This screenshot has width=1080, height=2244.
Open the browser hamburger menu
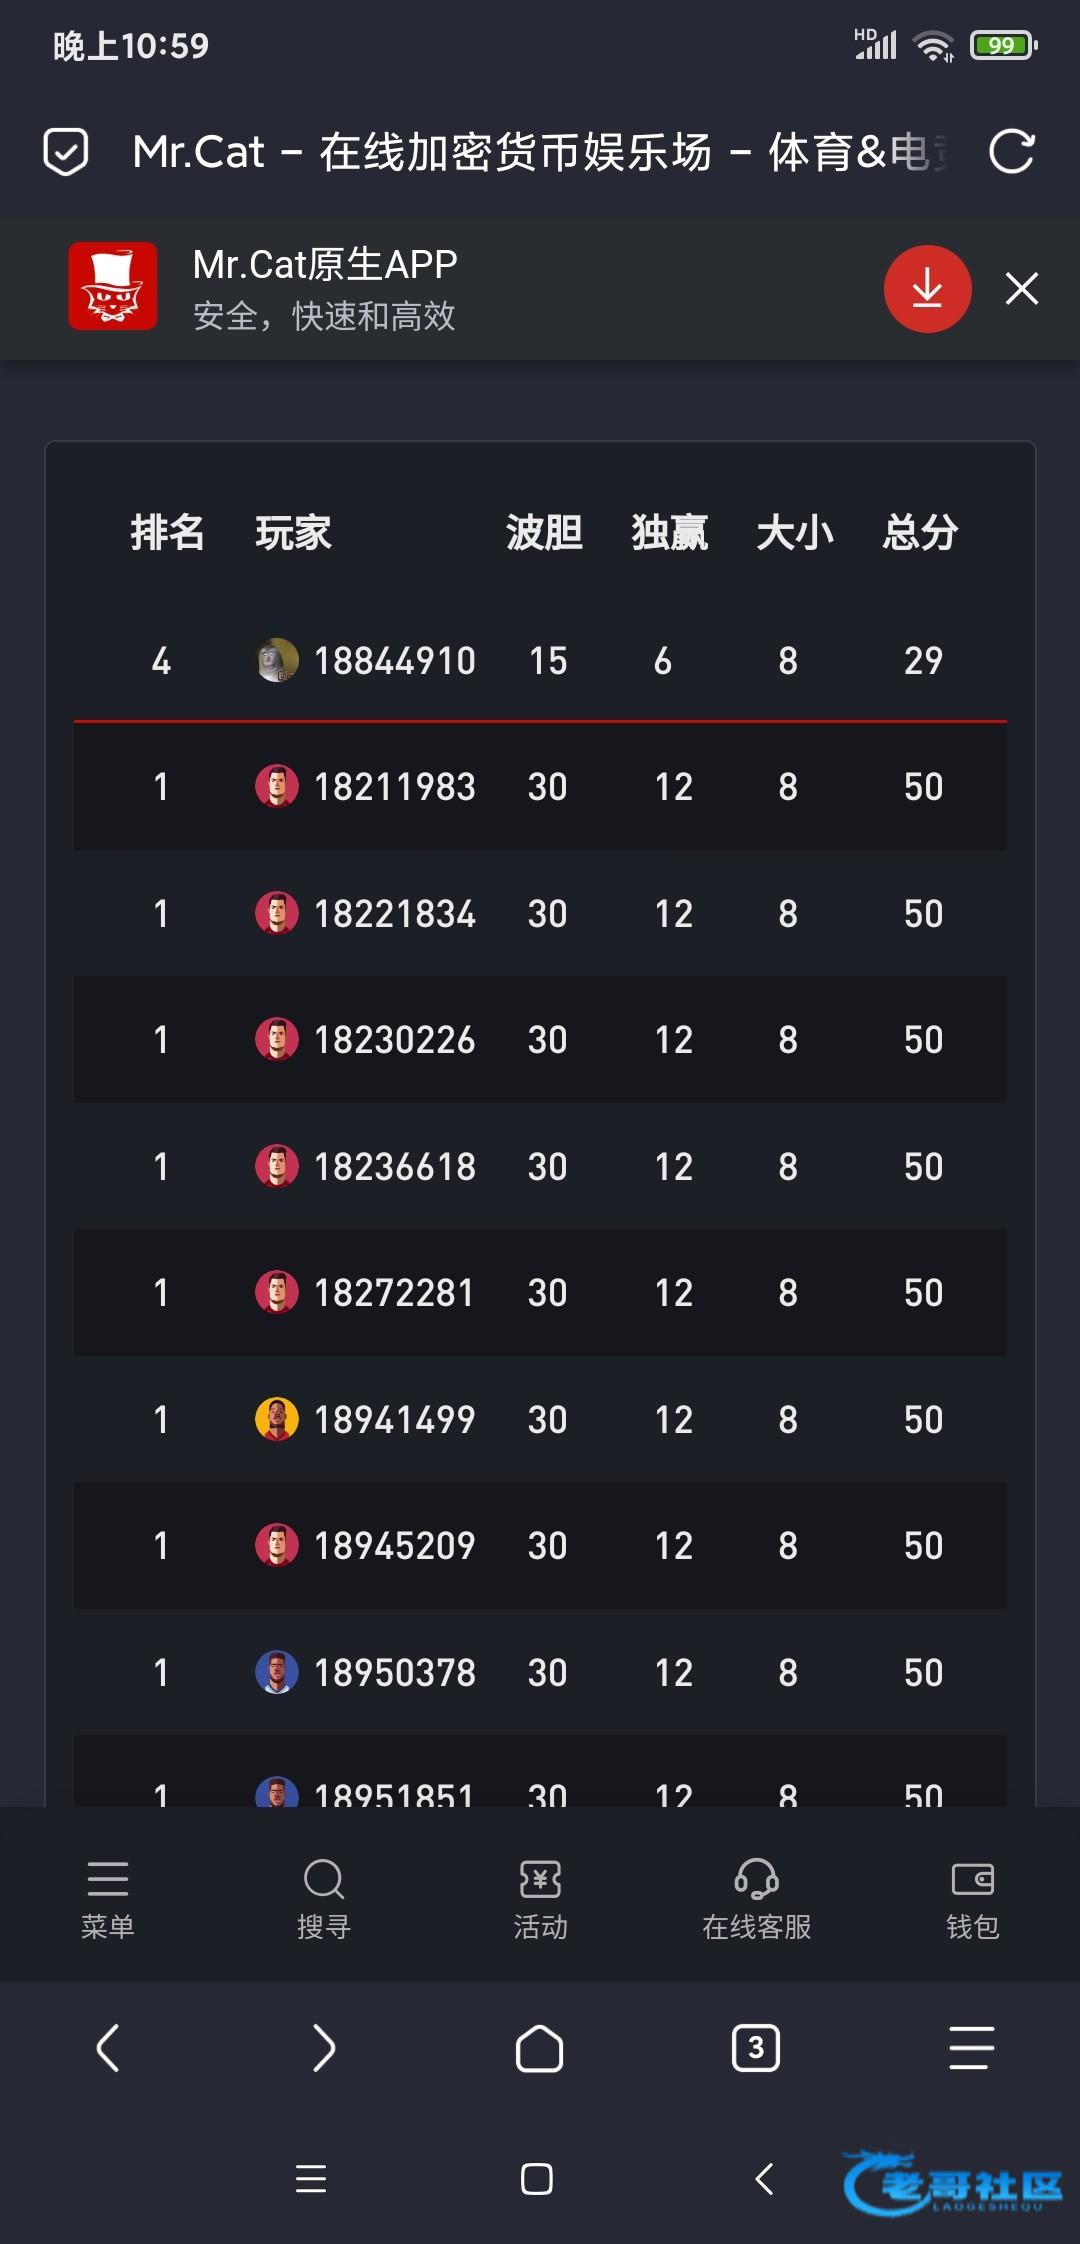[x=971, y=2048]
